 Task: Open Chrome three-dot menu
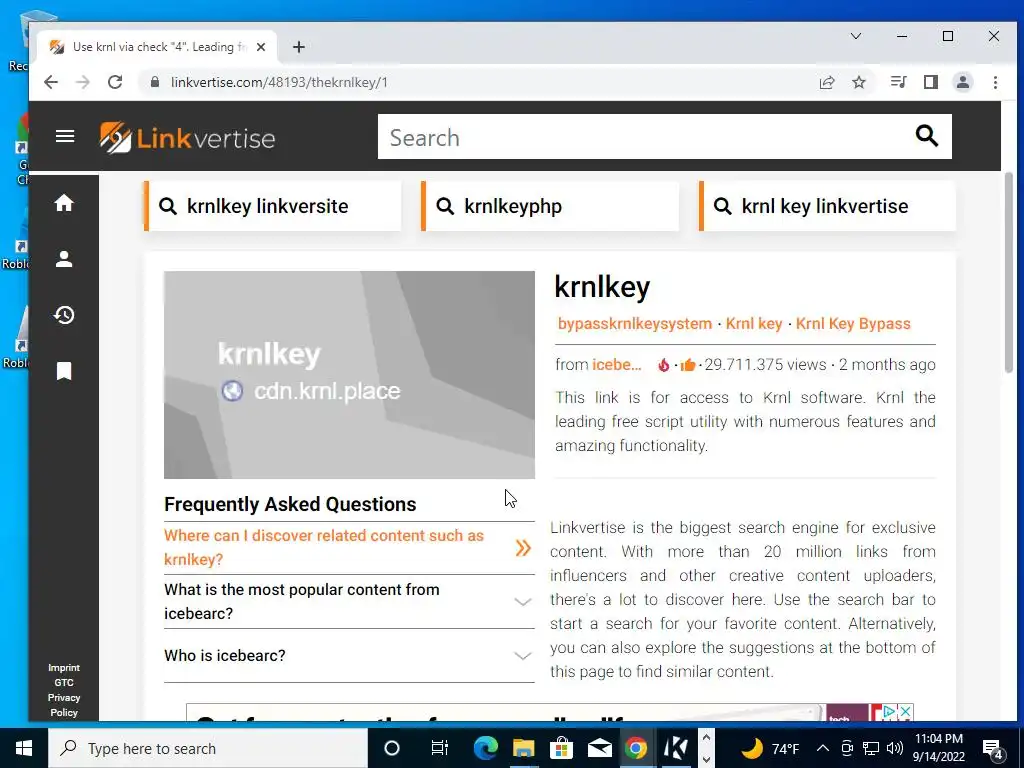[x=995, y=82]
